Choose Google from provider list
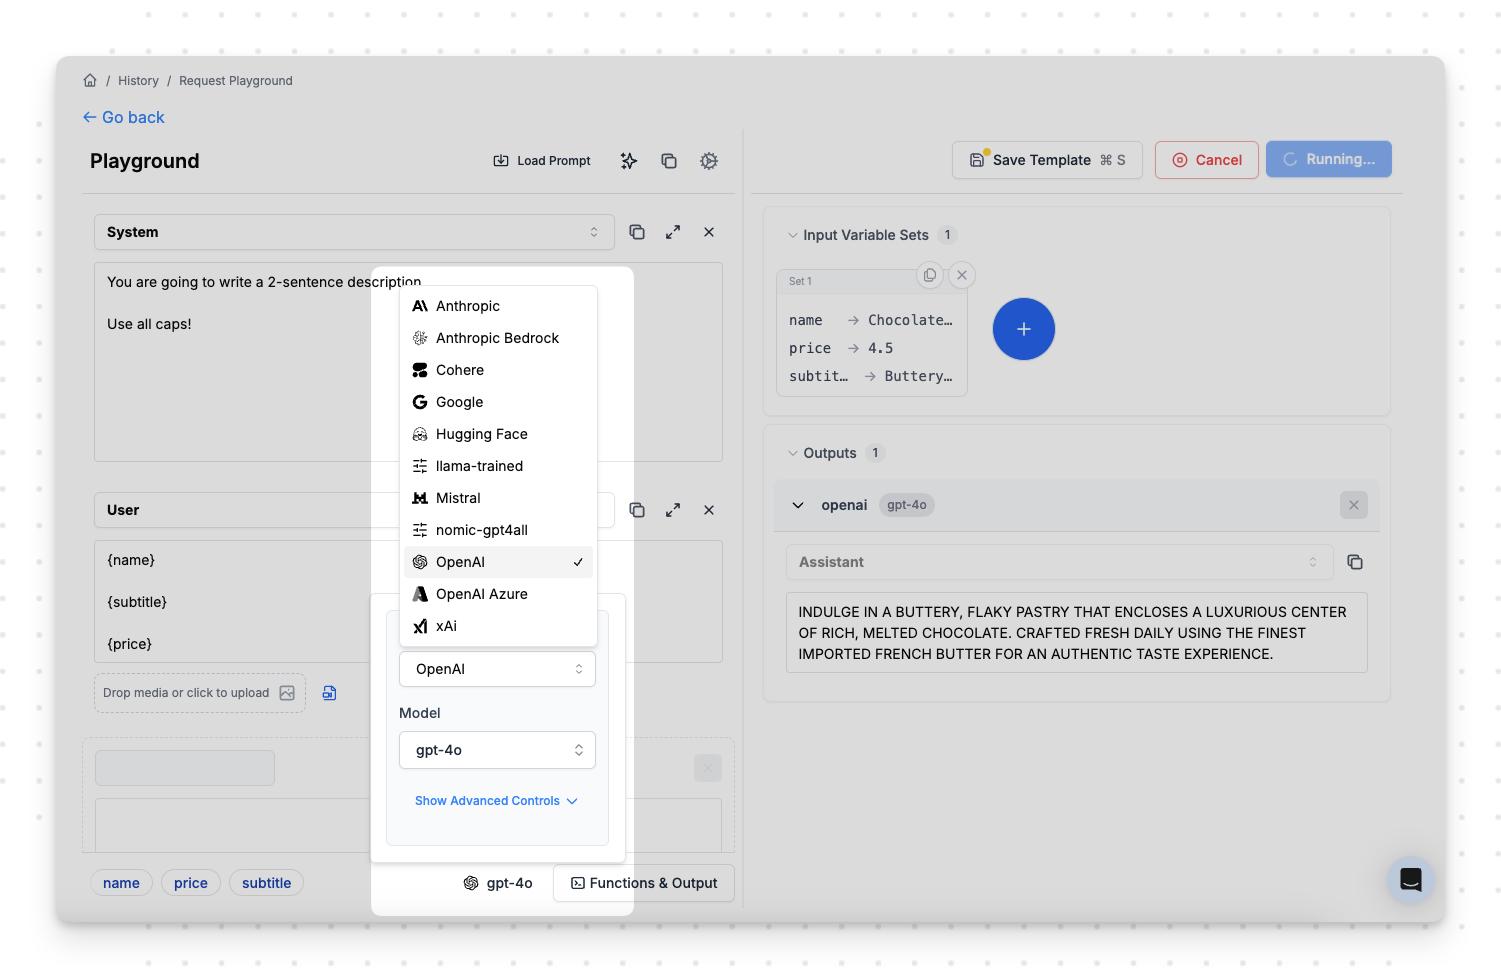Screen dimensions: 1501x978 click(498, 402)
